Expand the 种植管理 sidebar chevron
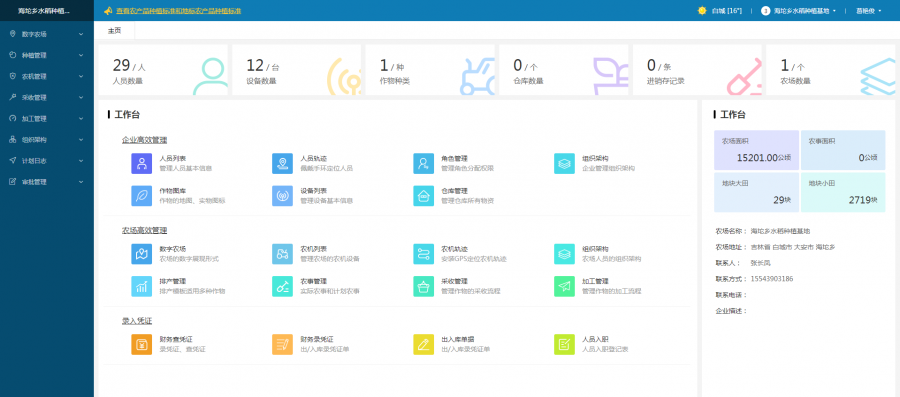The height and width of the screenshot is (397, 900). 81,55
